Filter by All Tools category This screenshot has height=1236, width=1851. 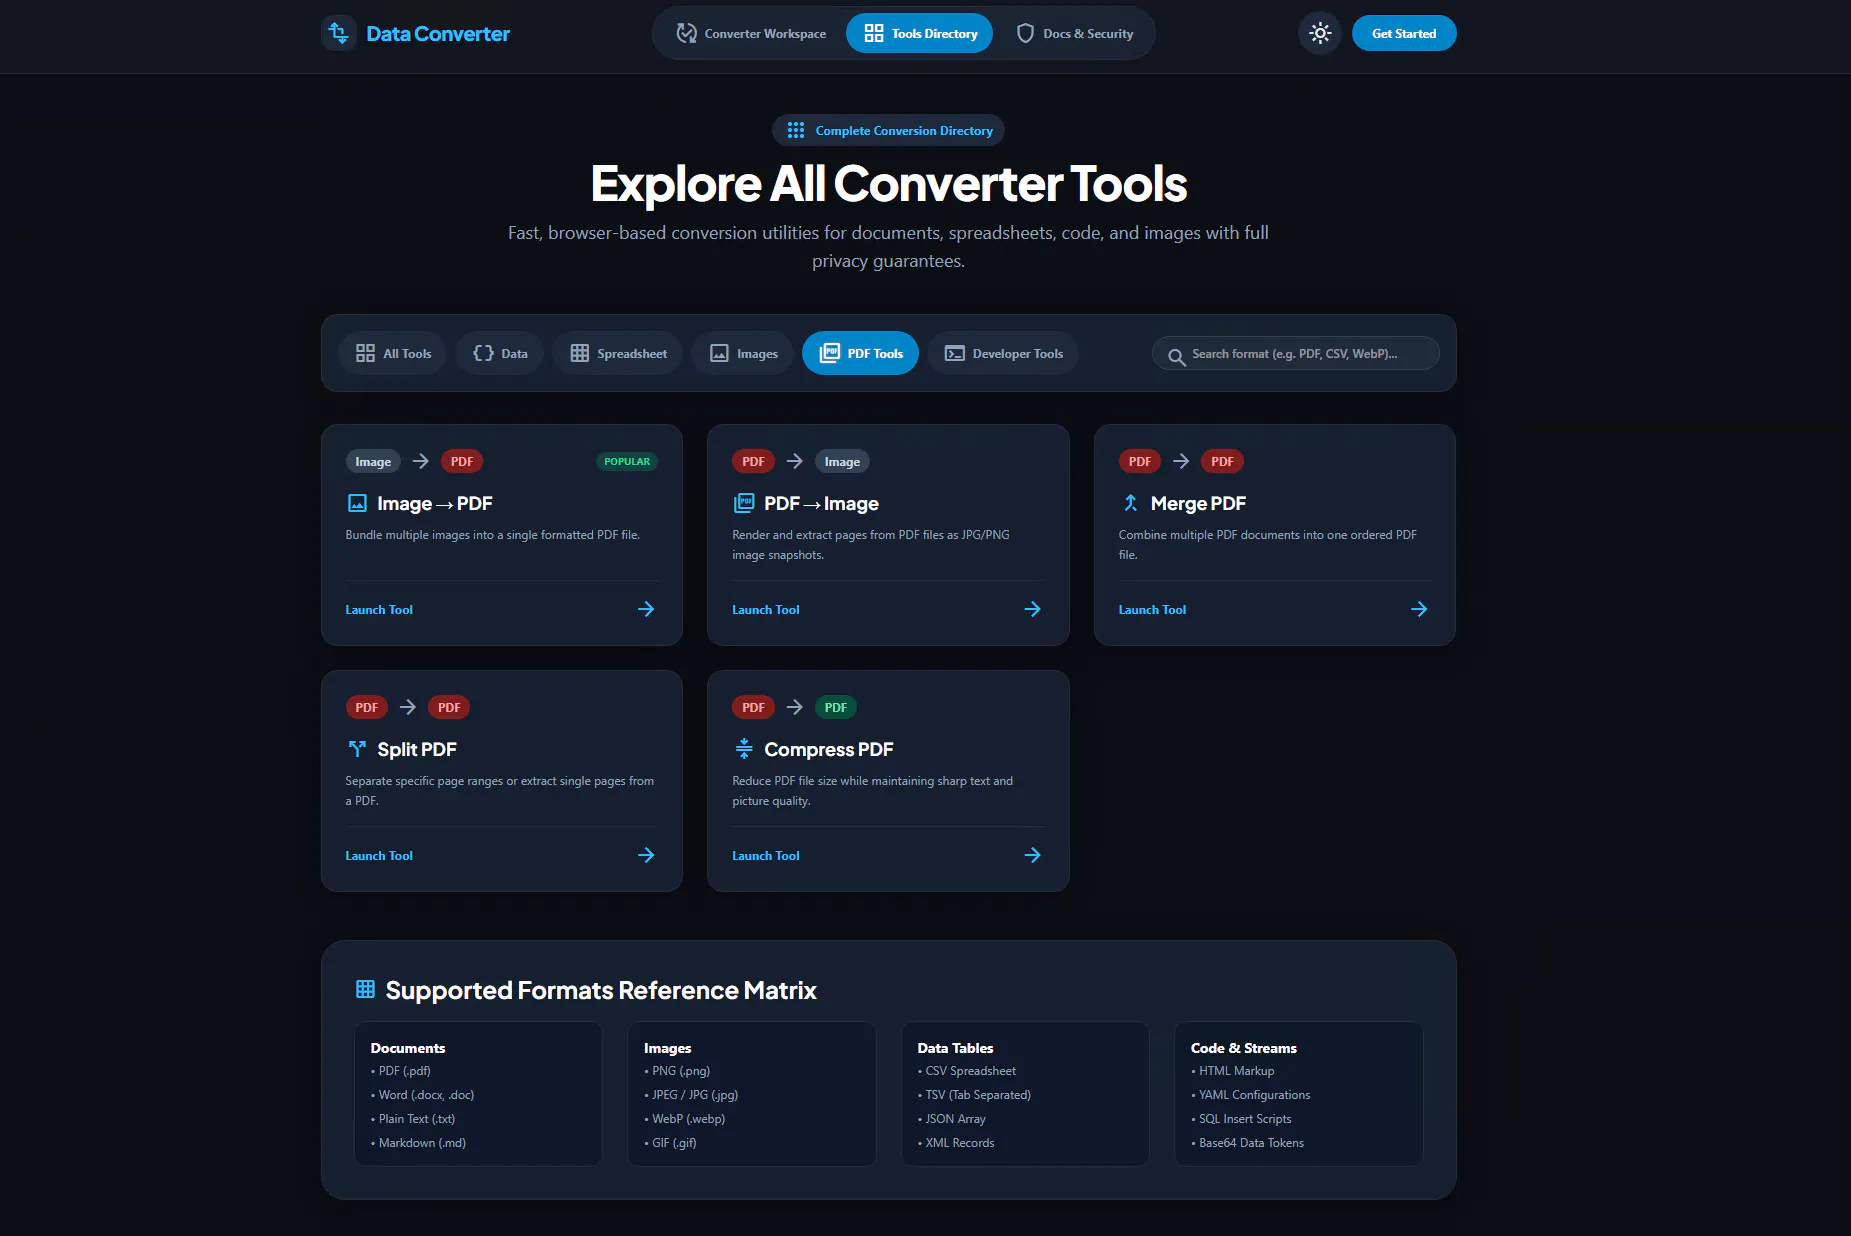(x=393, y=353)
